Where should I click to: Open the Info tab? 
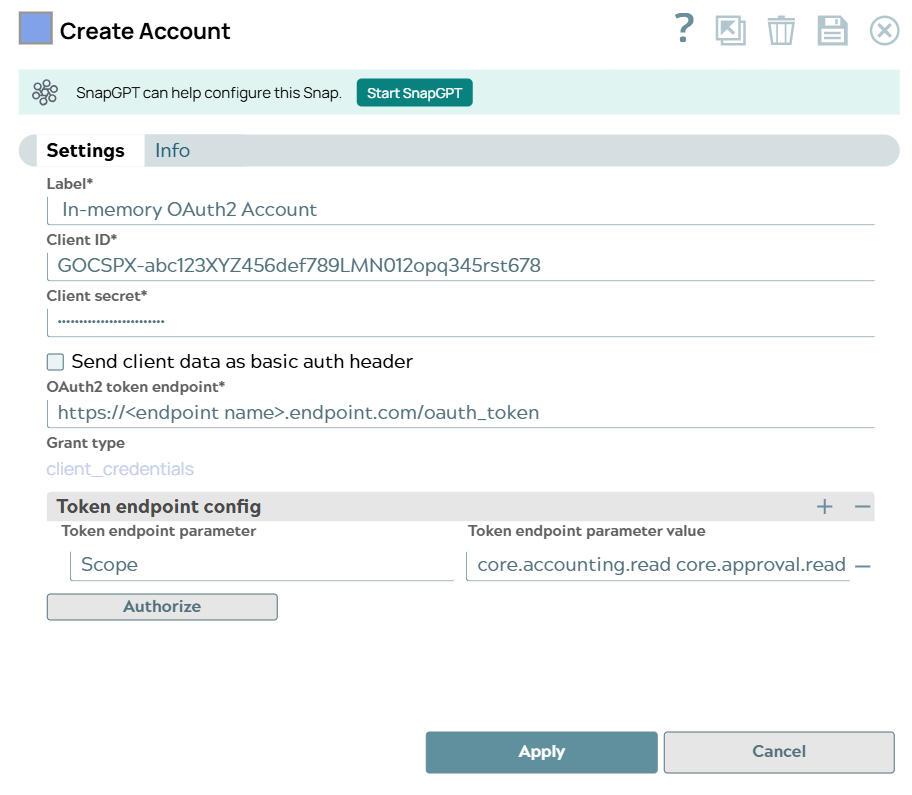tap(172, 151)
